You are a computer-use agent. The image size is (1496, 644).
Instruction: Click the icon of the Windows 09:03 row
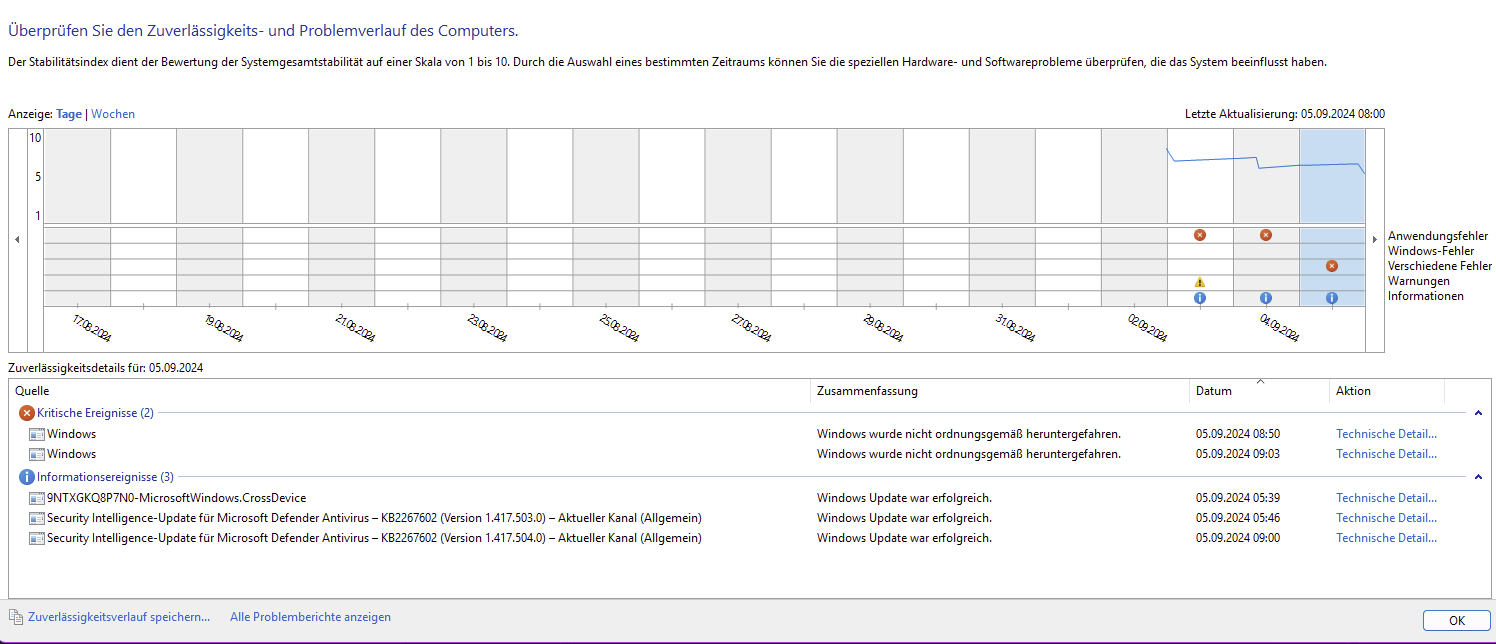pos(37,454)
